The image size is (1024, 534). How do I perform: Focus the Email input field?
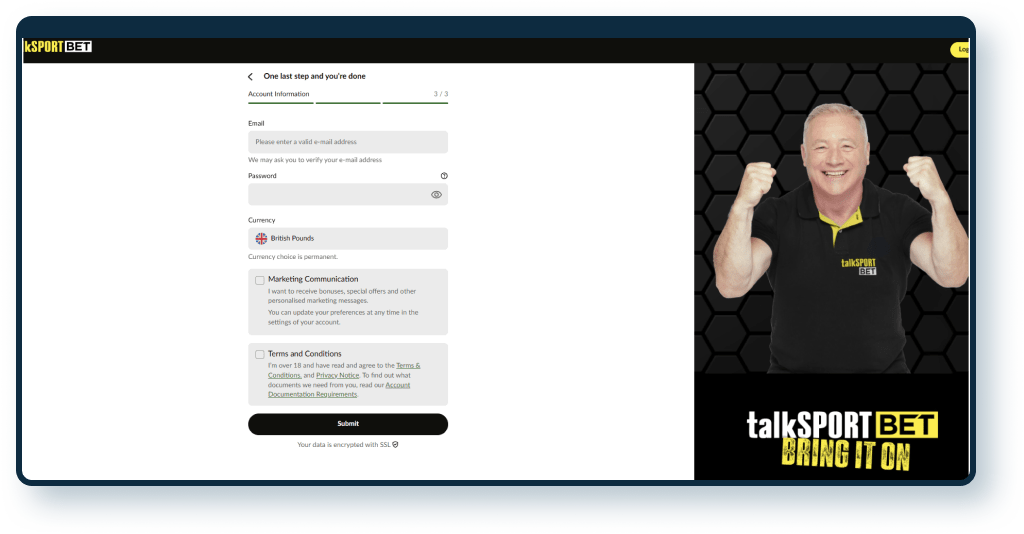(x=348, y=142)
